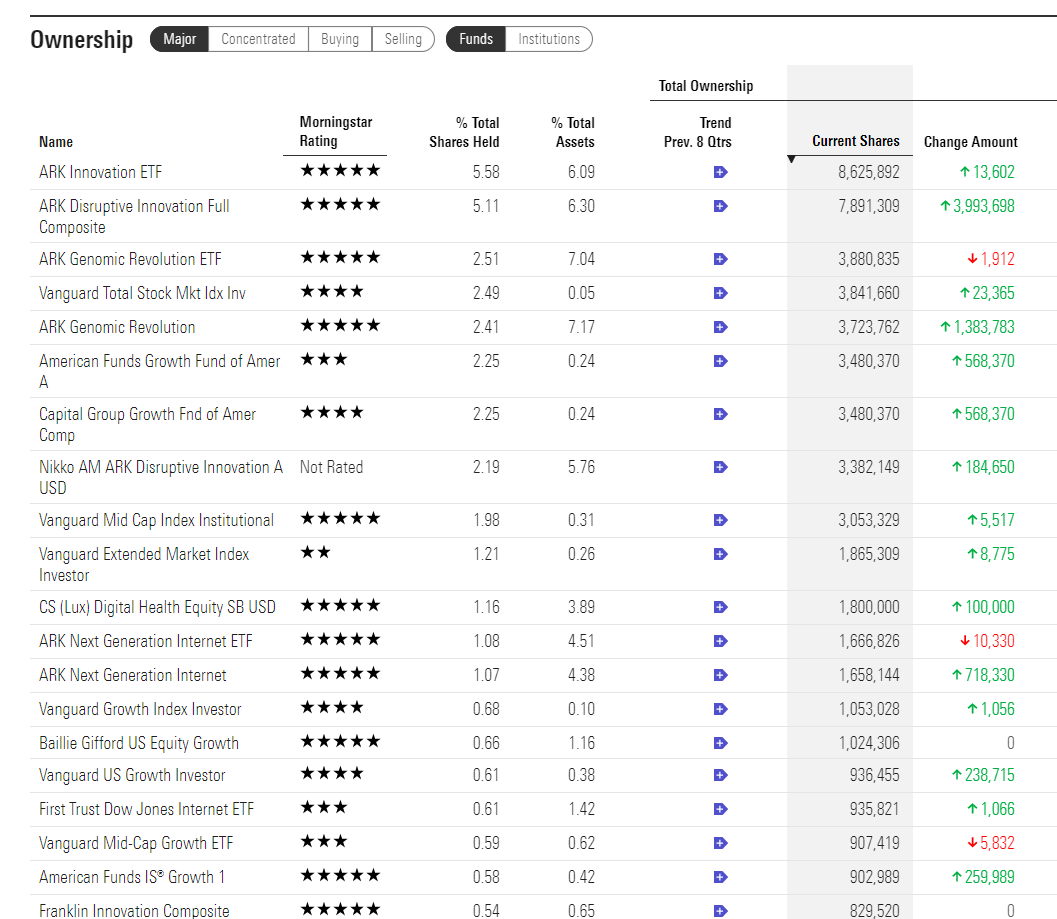This screenshot has height=919, width=1057.
Task: Open trend icon for ARK Disruptive Innovation Full Composite
Action: coord(720,206)
